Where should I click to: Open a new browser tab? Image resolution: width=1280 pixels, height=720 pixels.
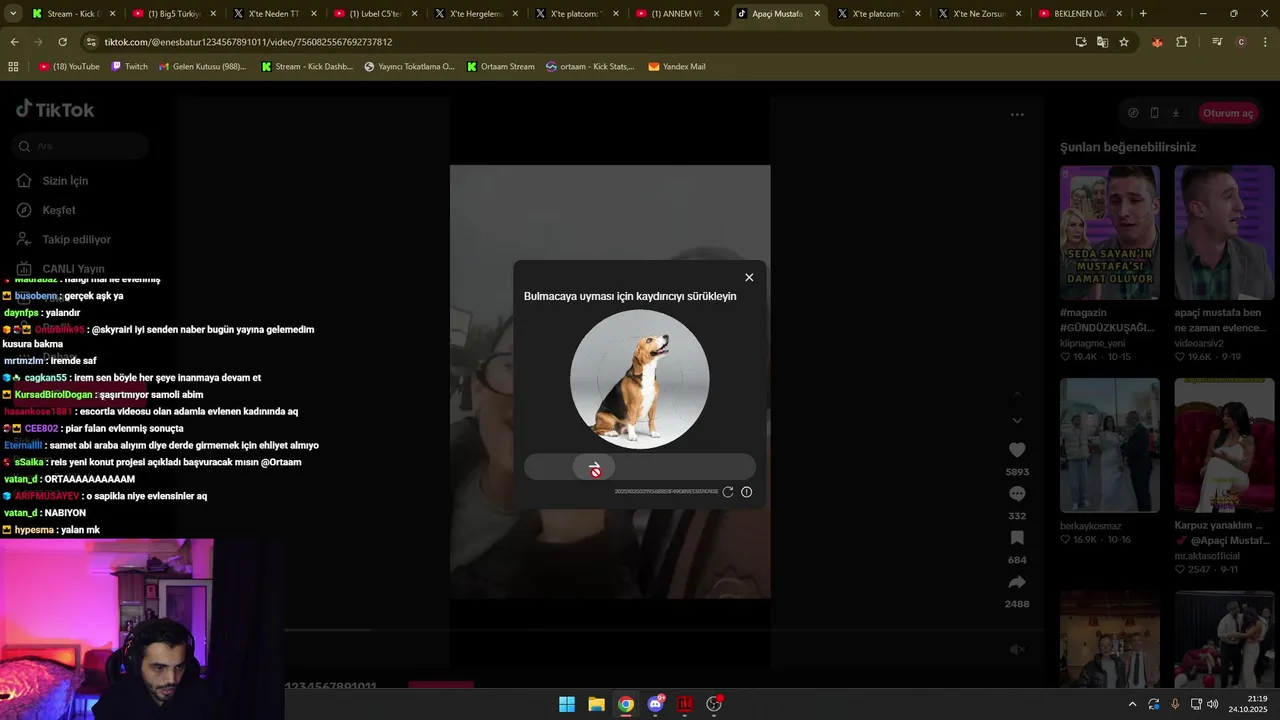[x=1143, y=14]
